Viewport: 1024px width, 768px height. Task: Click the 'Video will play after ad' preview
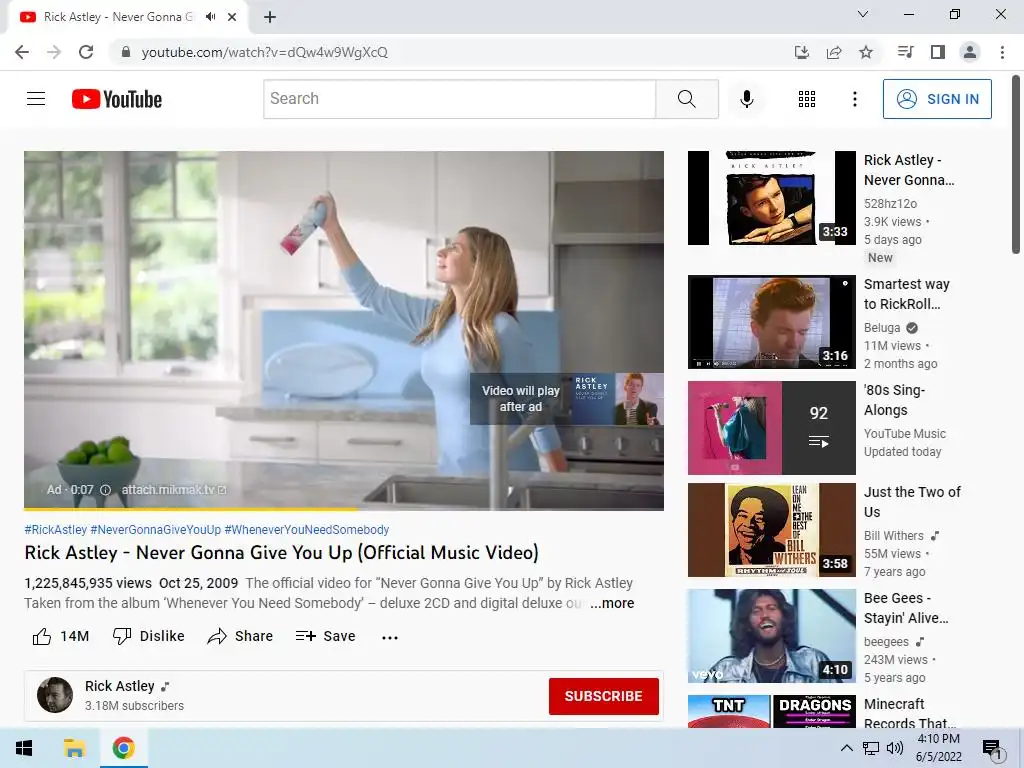pos(567,399)
